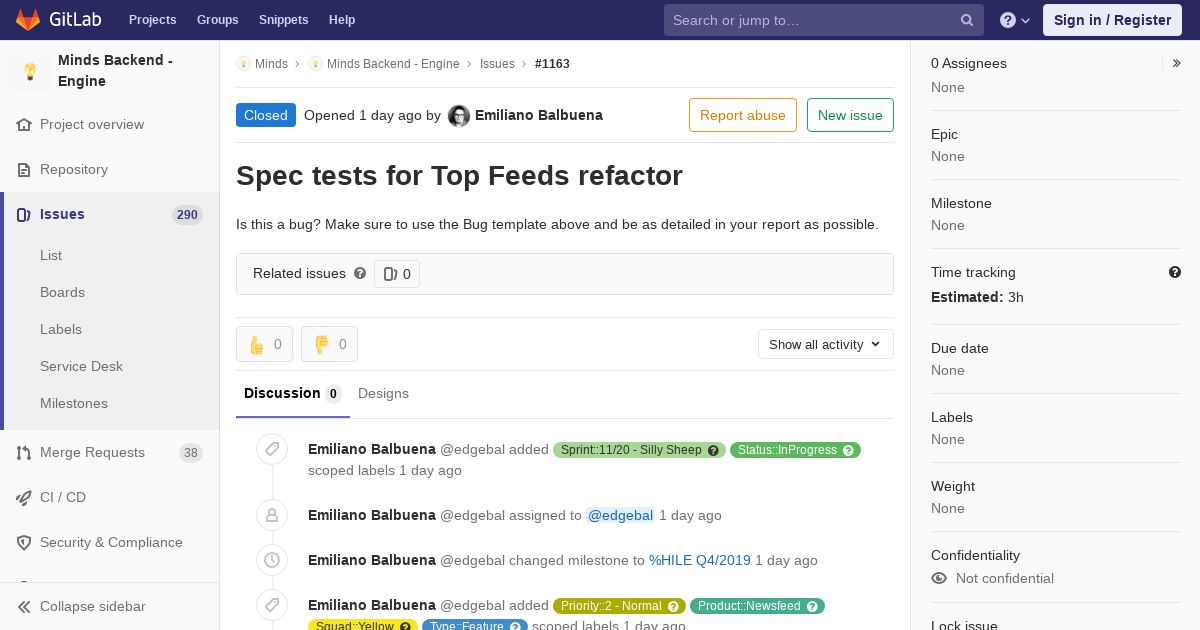Open the Help question mark menu
Screen dimensions: 1200x630
1015,20
